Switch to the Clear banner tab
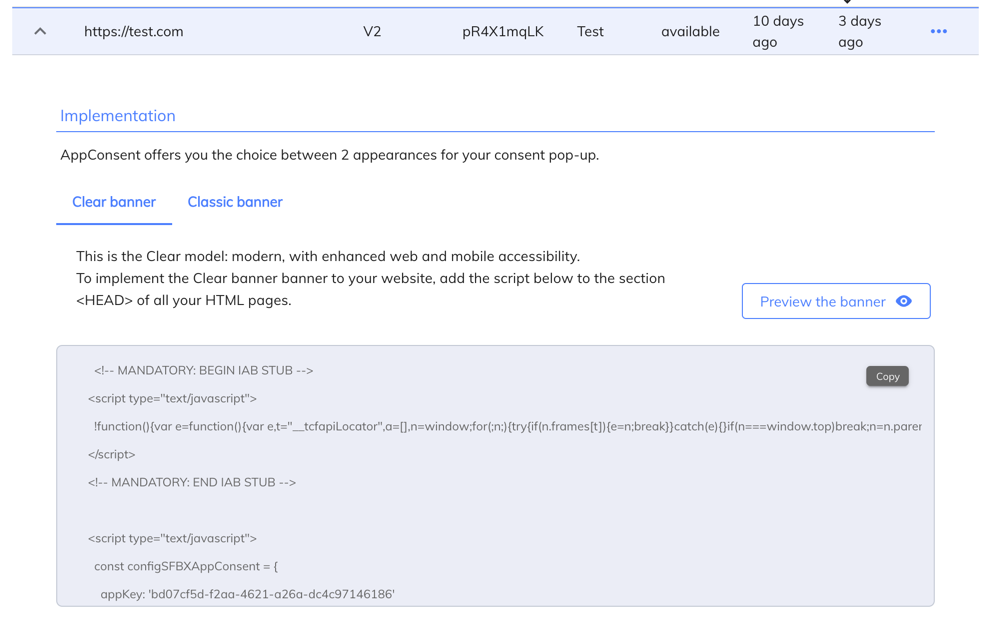Viewport: 991px width, 631px height. point(114,202)
